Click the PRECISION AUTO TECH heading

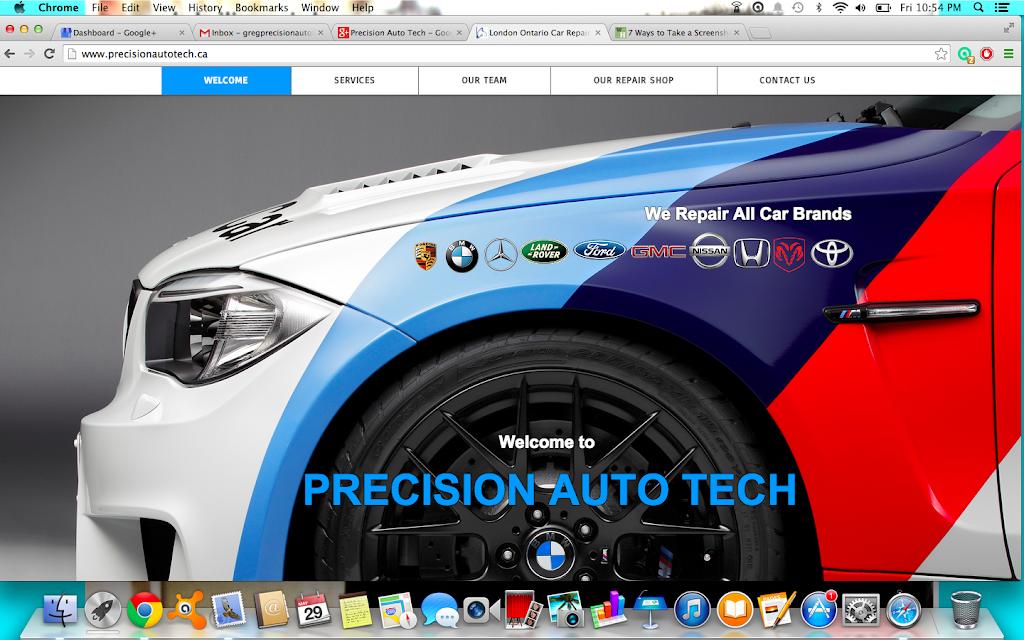(x=550, y=489)
